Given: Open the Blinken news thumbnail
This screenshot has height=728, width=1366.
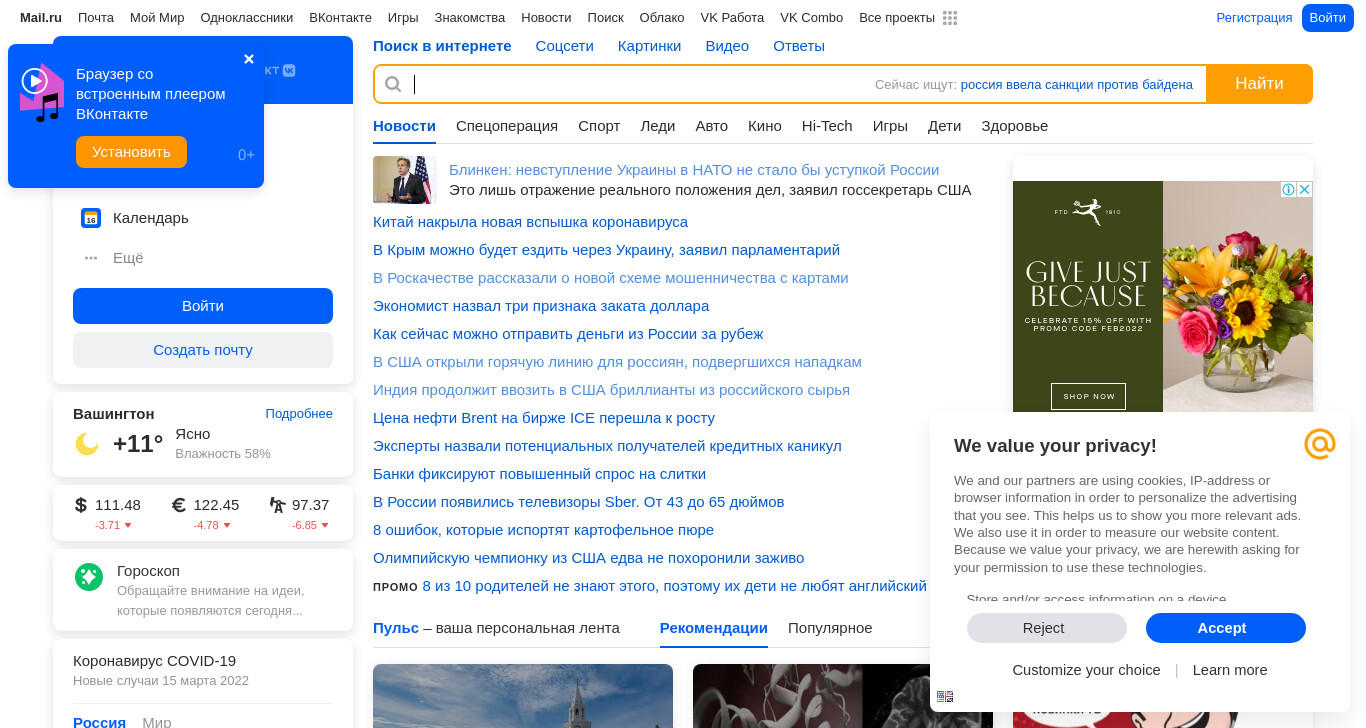Looking at the screenshot, I should (x=405, y=180).
